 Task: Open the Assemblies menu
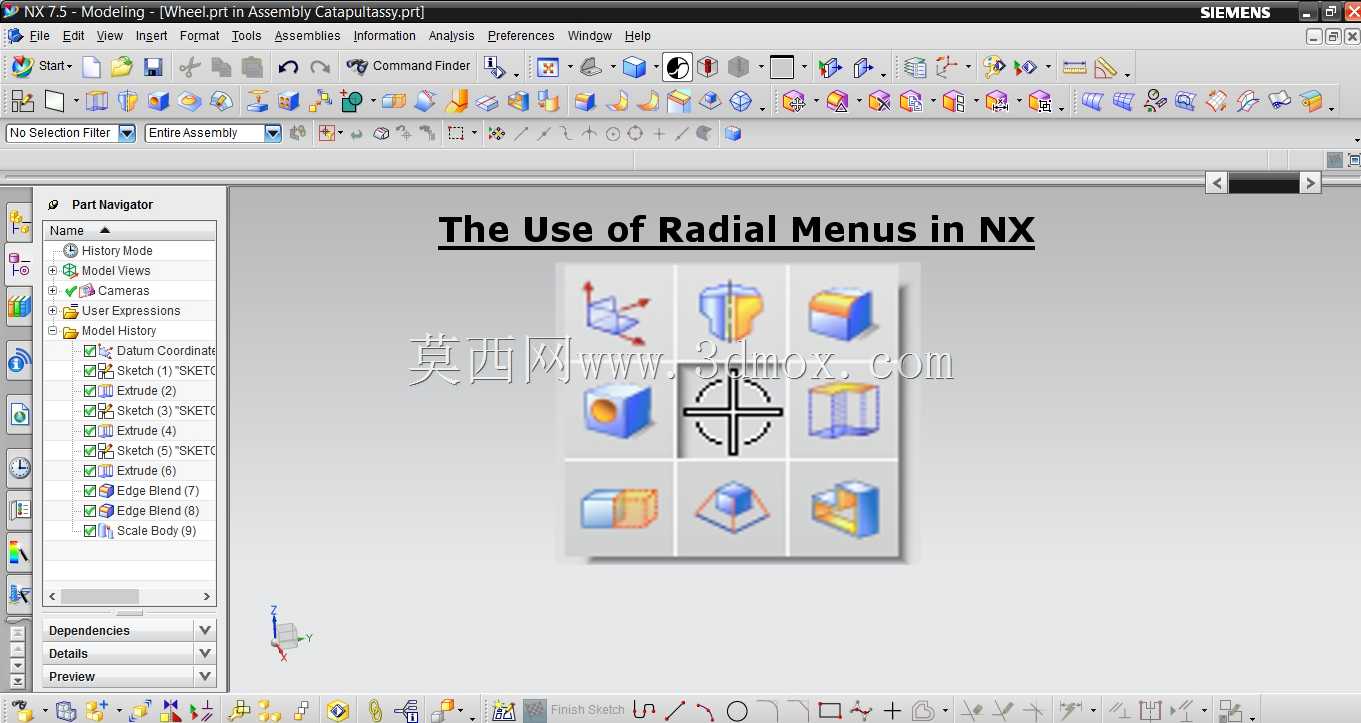[308, 36]
